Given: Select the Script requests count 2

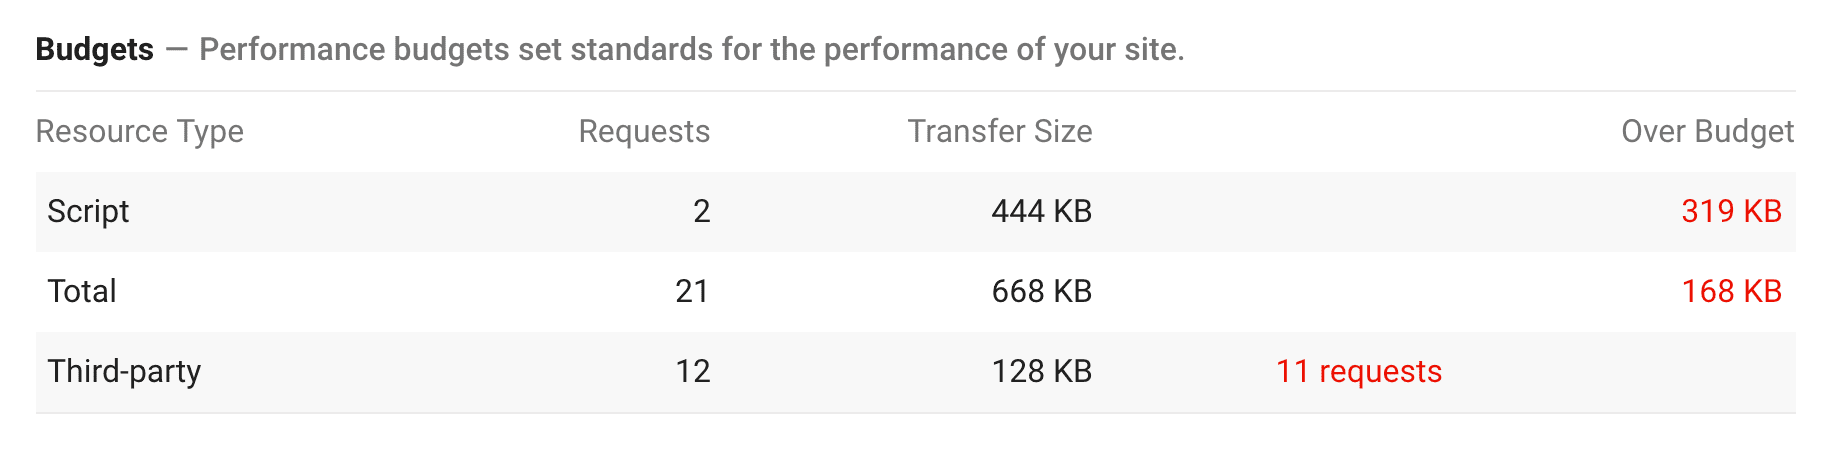Looking at the screenshot, I should (x=701, y=211).
